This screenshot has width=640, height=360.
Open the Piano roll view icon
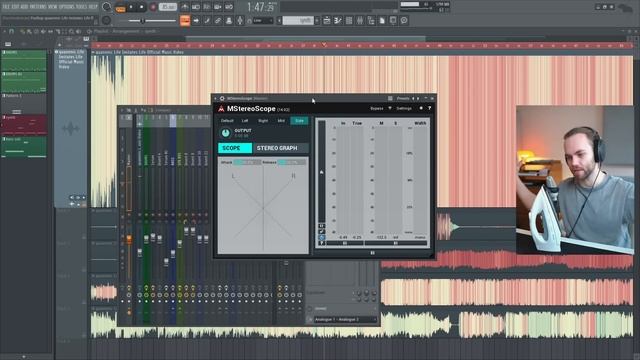338,20
